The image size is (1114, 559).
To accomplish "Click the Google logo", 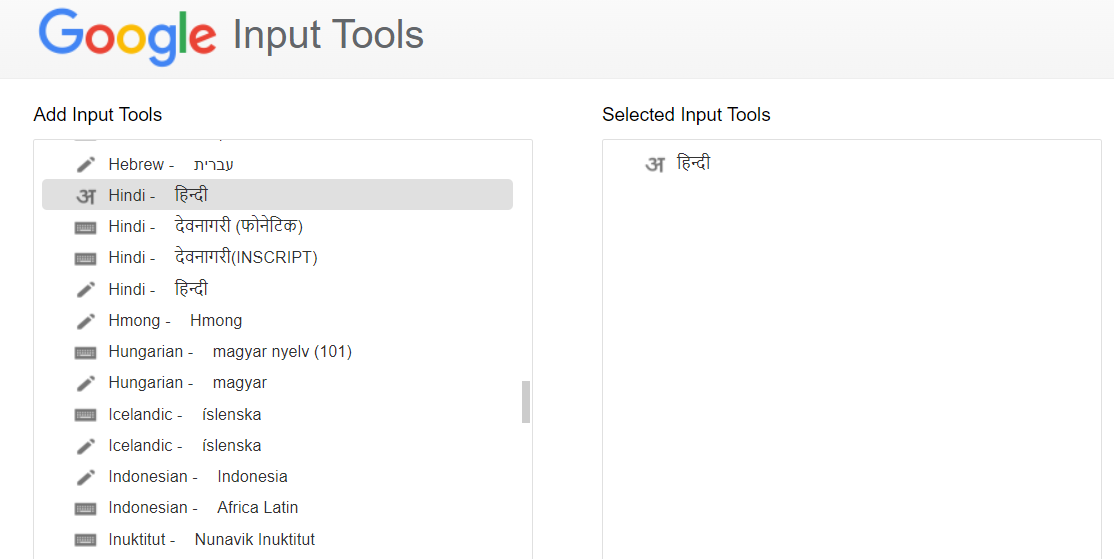I will tap(127, 36).
